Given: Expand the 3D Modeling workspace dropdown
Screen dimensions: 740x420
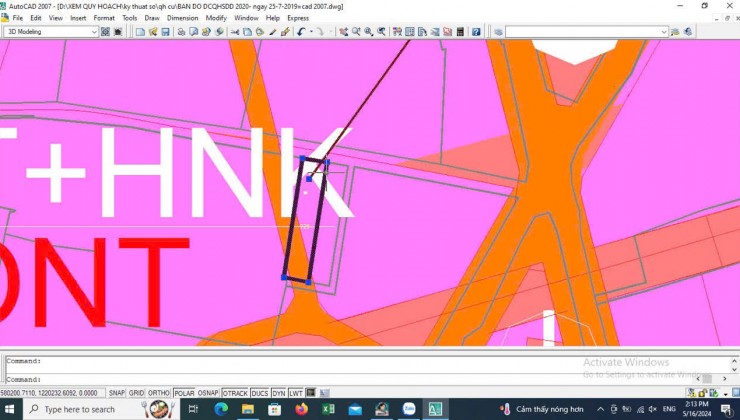Looking at the screenshot, I should coord(94,32).
